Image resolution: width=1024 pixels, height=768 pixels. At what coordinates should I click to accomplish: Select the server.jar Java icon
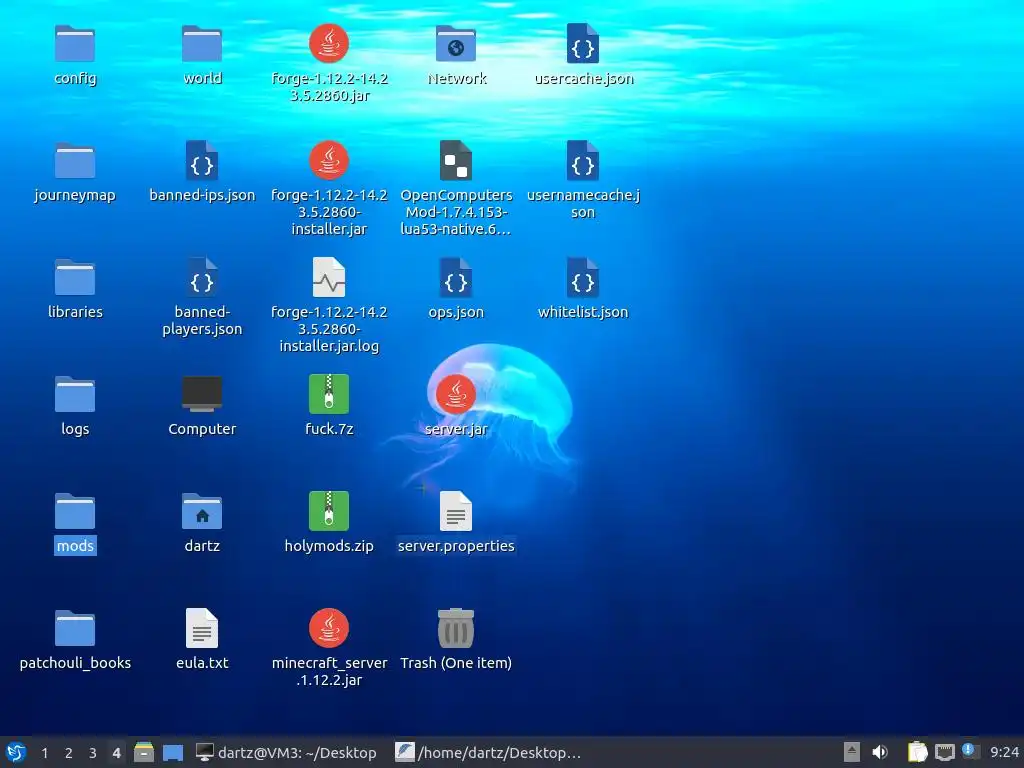(x=456, y=394)
